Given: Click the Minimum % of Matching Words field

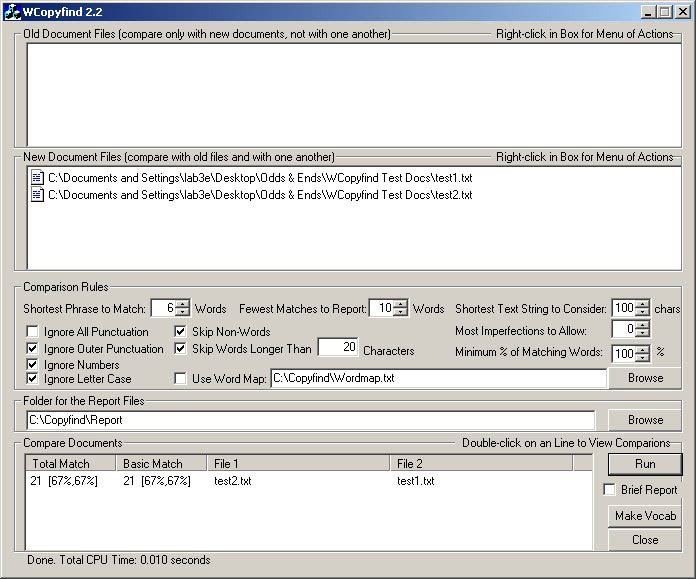Looking at the screenshot, I should [624, 353].
